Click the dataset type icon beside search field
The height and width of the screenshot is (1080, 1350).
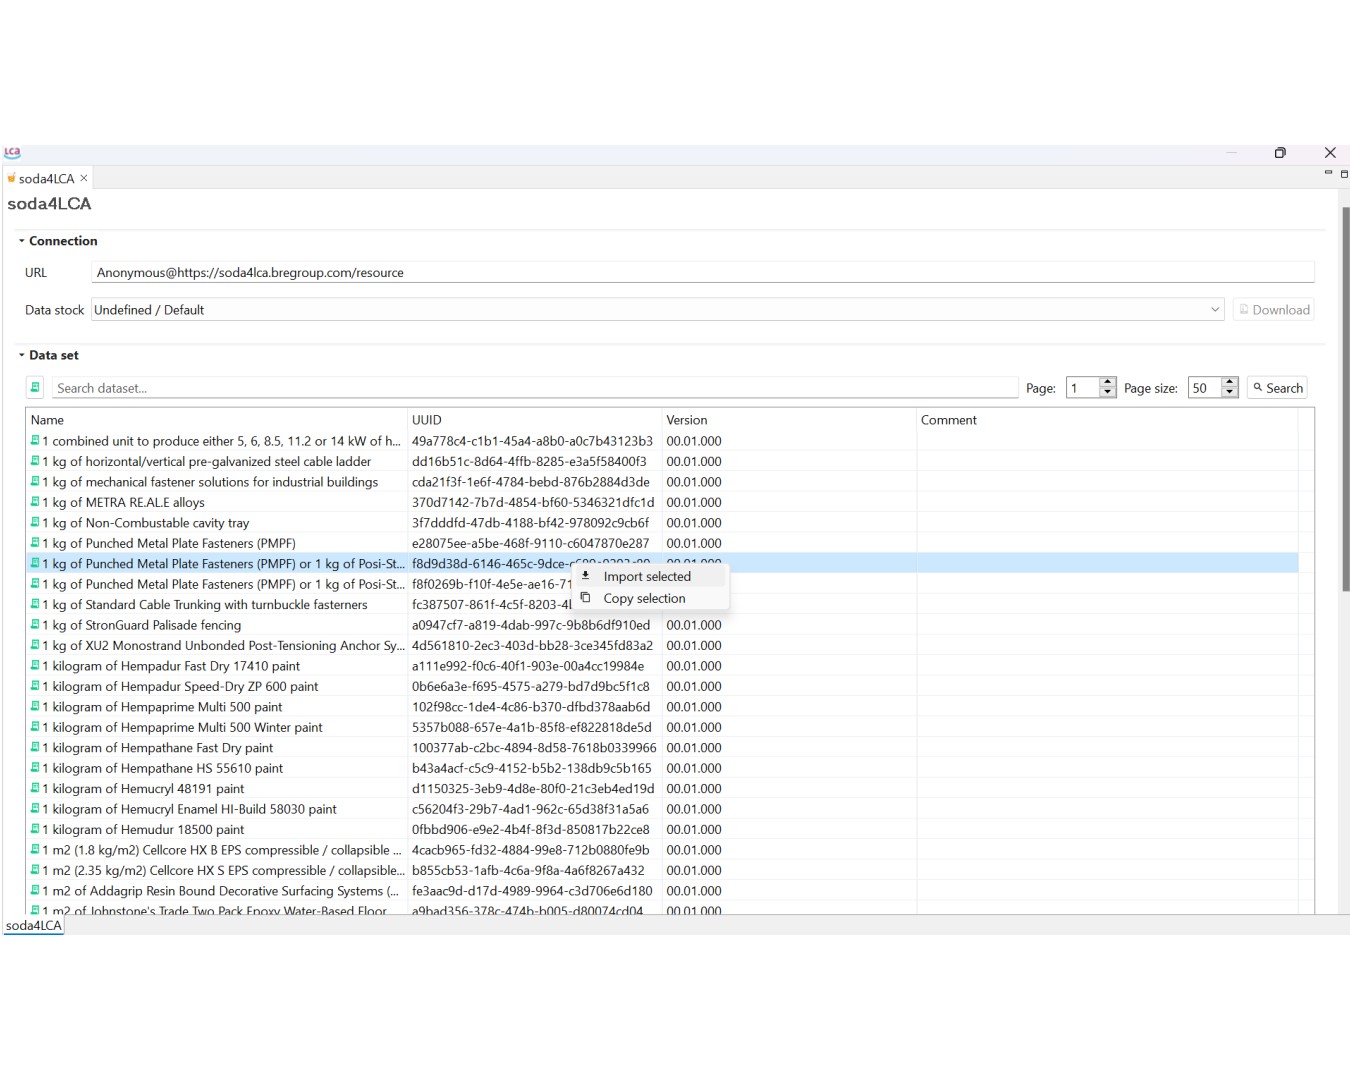pyautogui.click(x=35, y=388)
